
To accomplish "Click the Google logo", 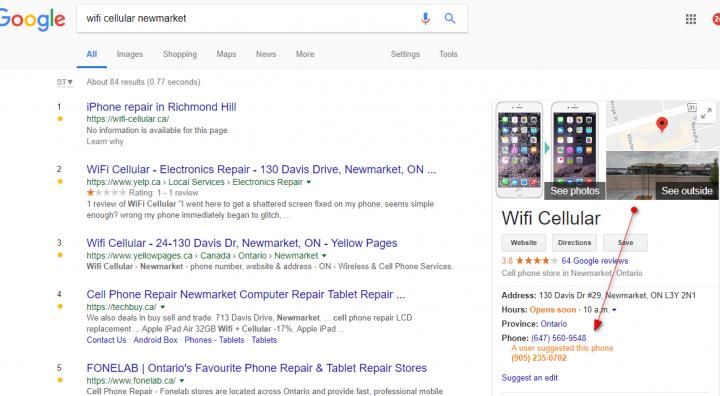I will pyautogui.click(x=32, y=19).
